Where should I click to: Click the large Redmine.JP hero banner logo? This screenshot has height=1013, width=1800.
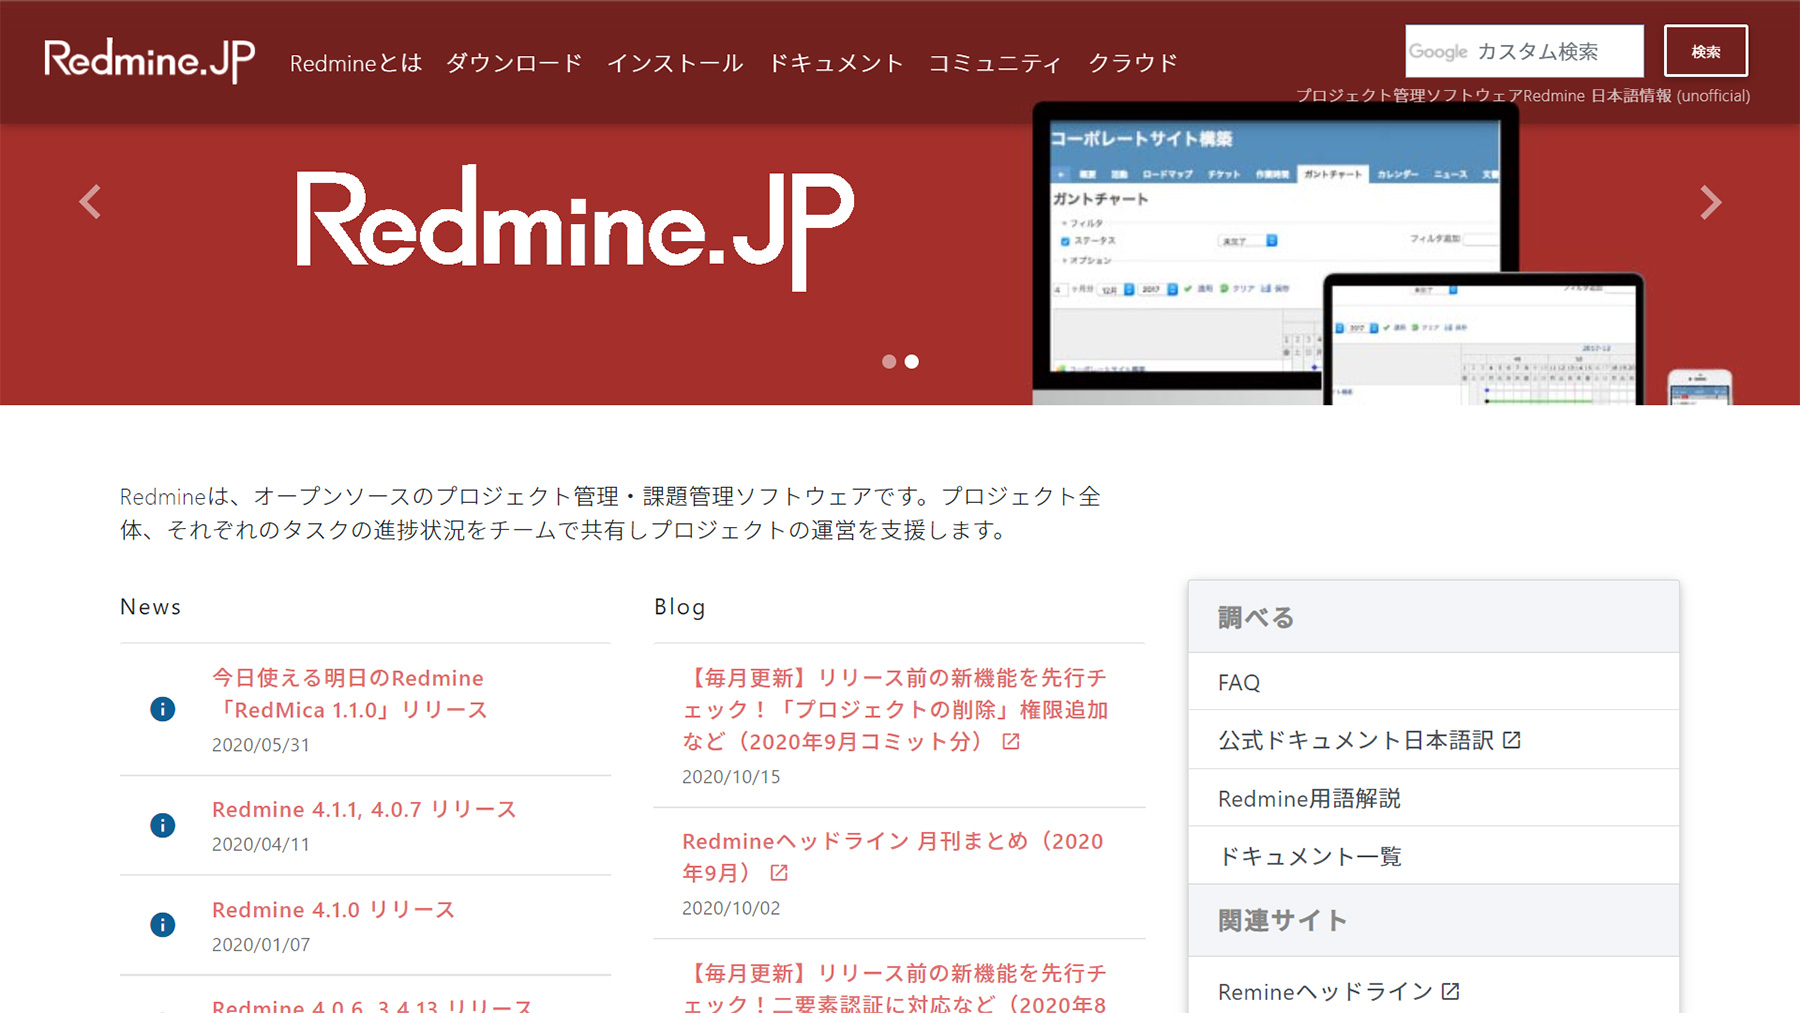click(x=575, y=228)
